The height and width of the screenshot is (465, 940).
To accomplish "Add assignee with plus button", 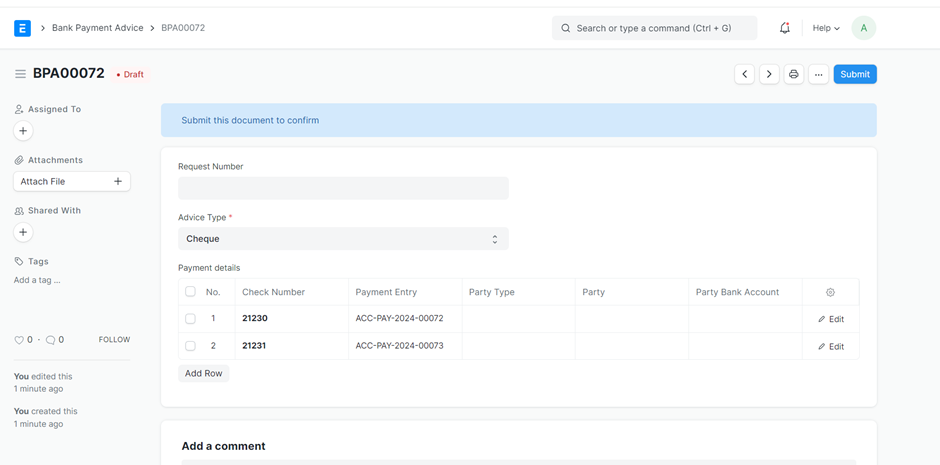I will click(23, 131).
